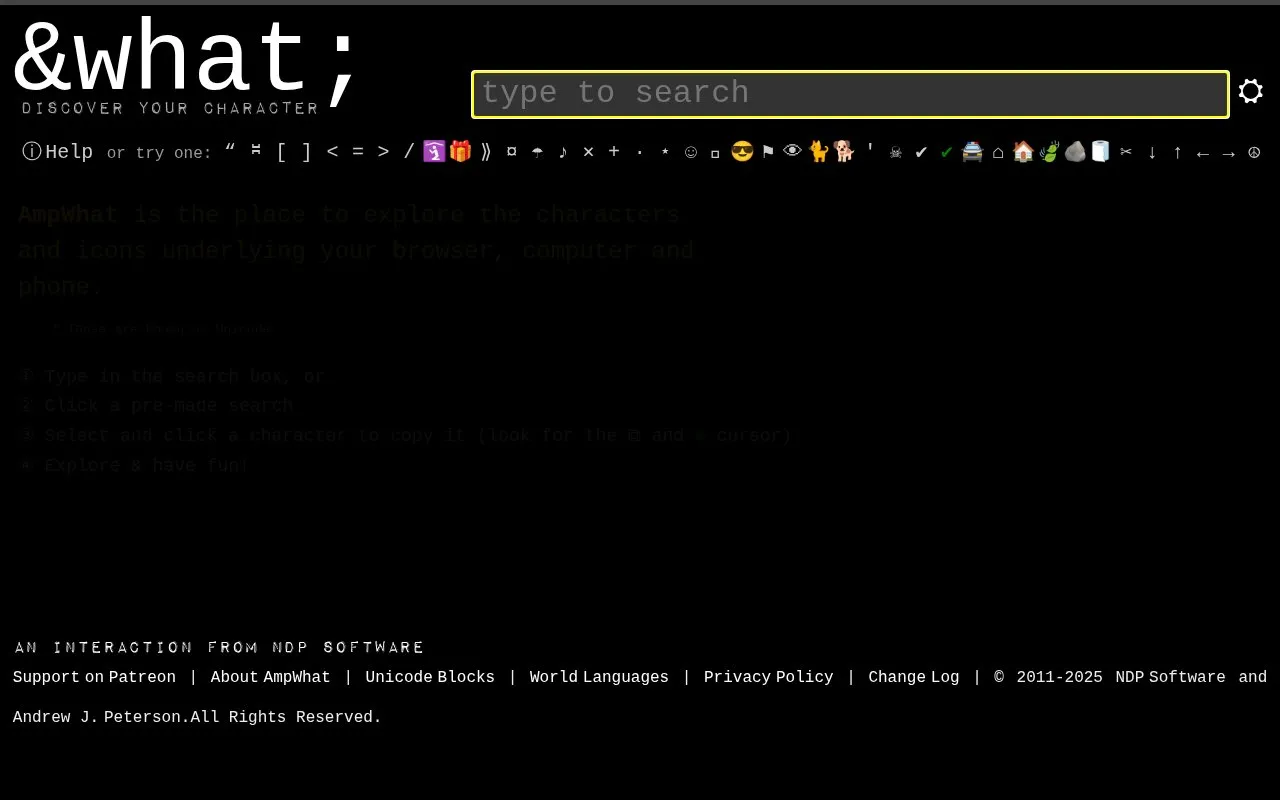
Task: Try the right arrow search
Action: point(1229,152)
